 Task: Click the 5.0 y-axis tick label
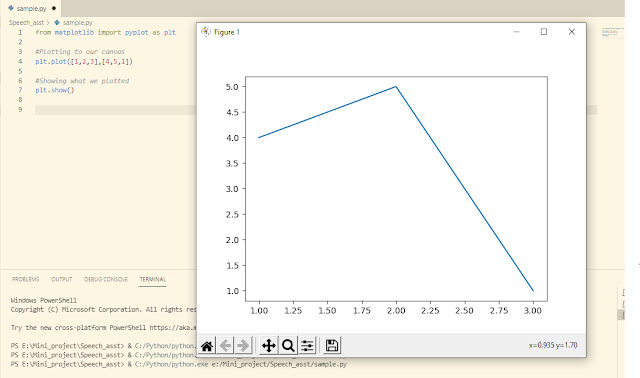point(231,87)
